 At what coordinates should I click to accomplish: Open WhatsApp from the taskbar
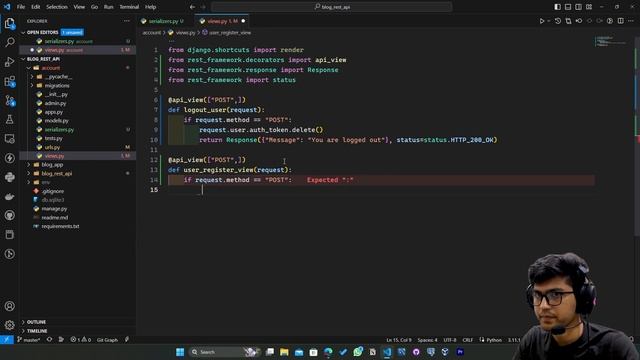click(358, 352)
